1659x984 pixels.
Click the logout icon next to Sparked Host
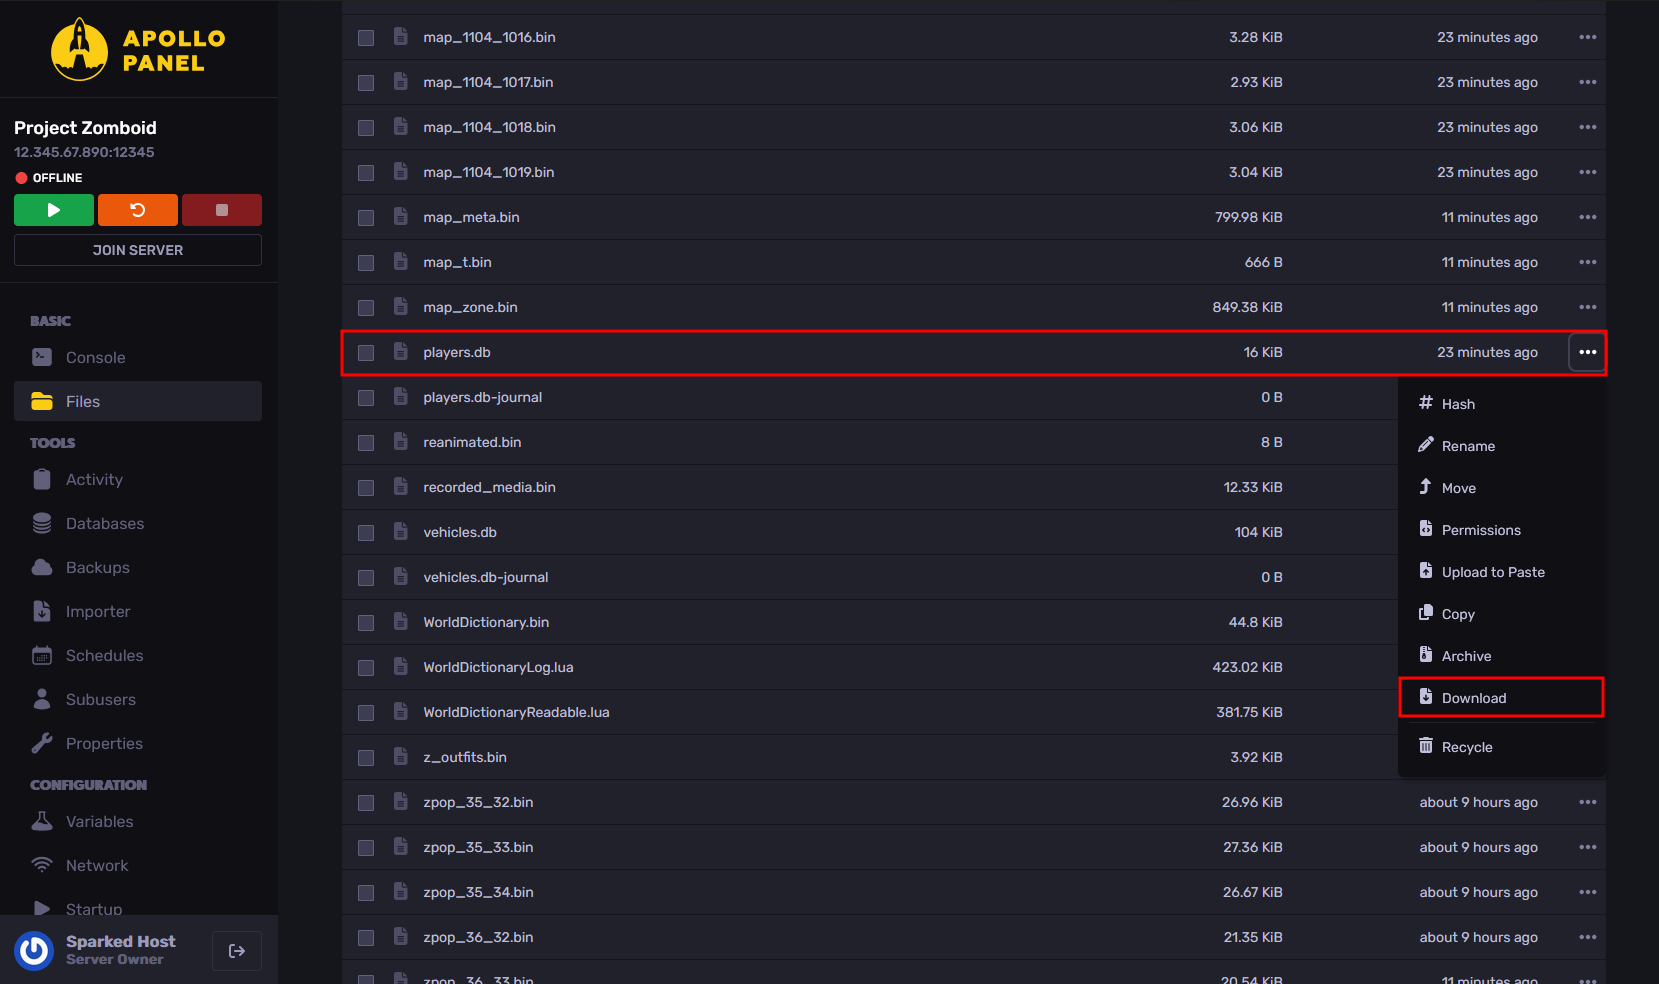[x=237, y=951]
